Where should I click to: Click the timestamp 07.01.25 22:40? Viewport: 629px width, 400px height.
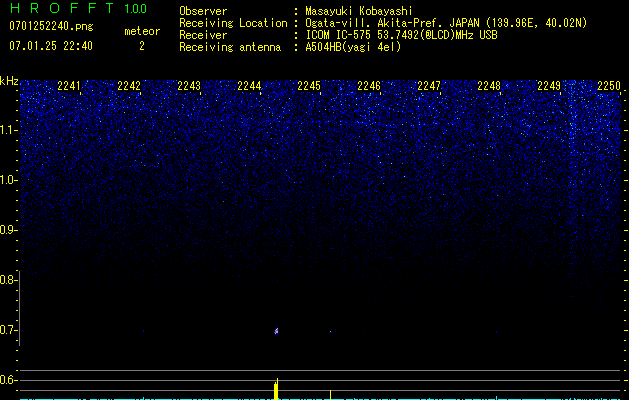click(x=51, y=46)
